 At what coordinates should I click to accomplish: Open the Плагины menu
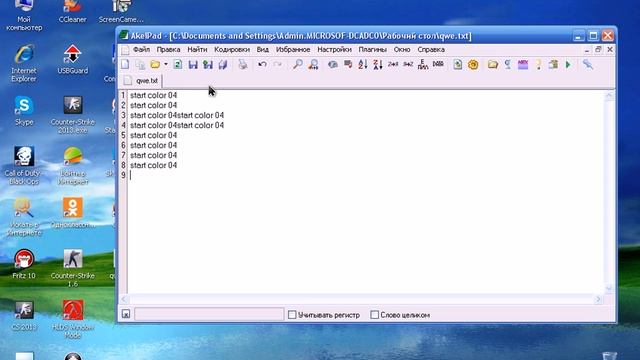click(373, 49)
